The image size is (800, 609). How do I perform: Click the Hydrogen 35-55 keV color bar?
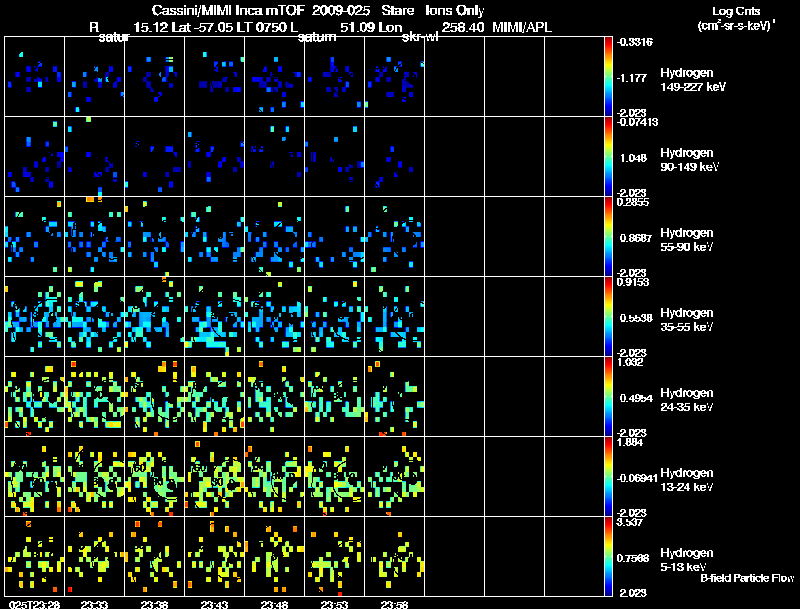pos(608,317)
